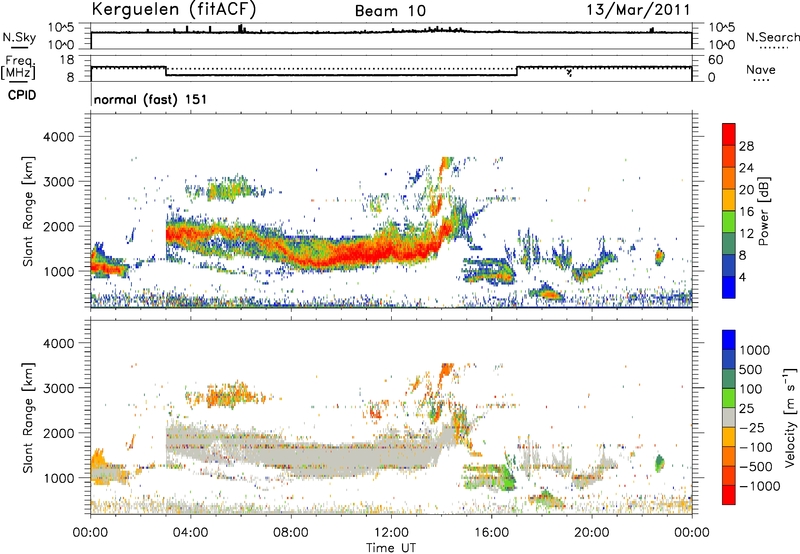The width and height of the screenshot is (800, 554).
Task: Select the "normal (fast) 151" CPID text
Action: [151, 99]
